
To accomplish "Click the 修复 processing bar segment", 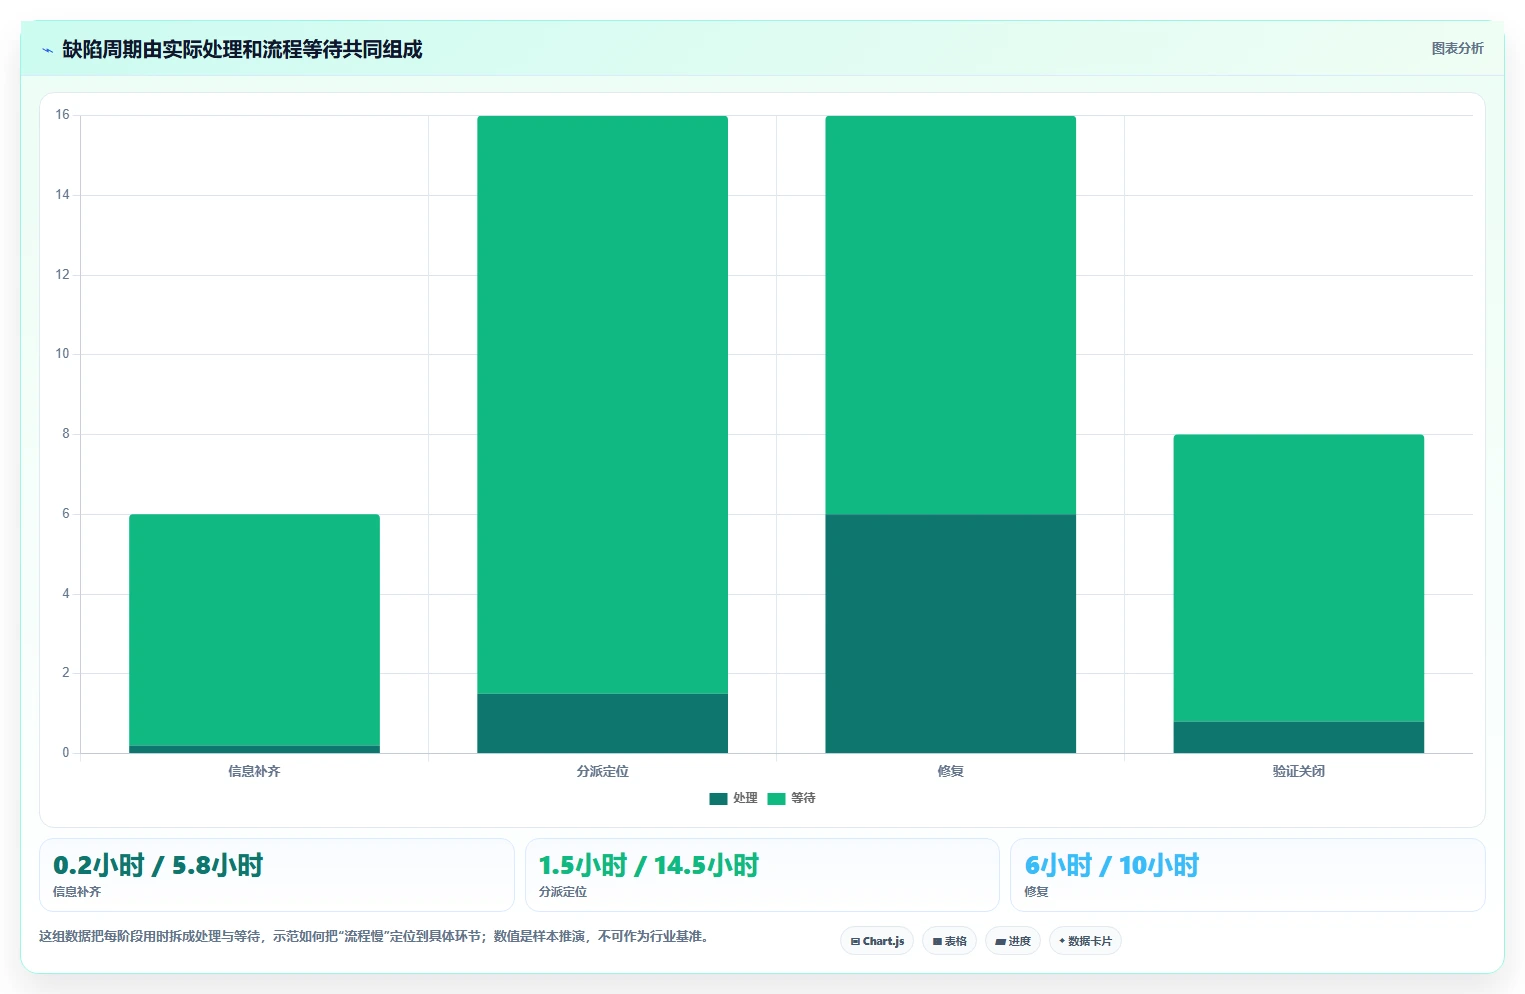I will 950,634.
